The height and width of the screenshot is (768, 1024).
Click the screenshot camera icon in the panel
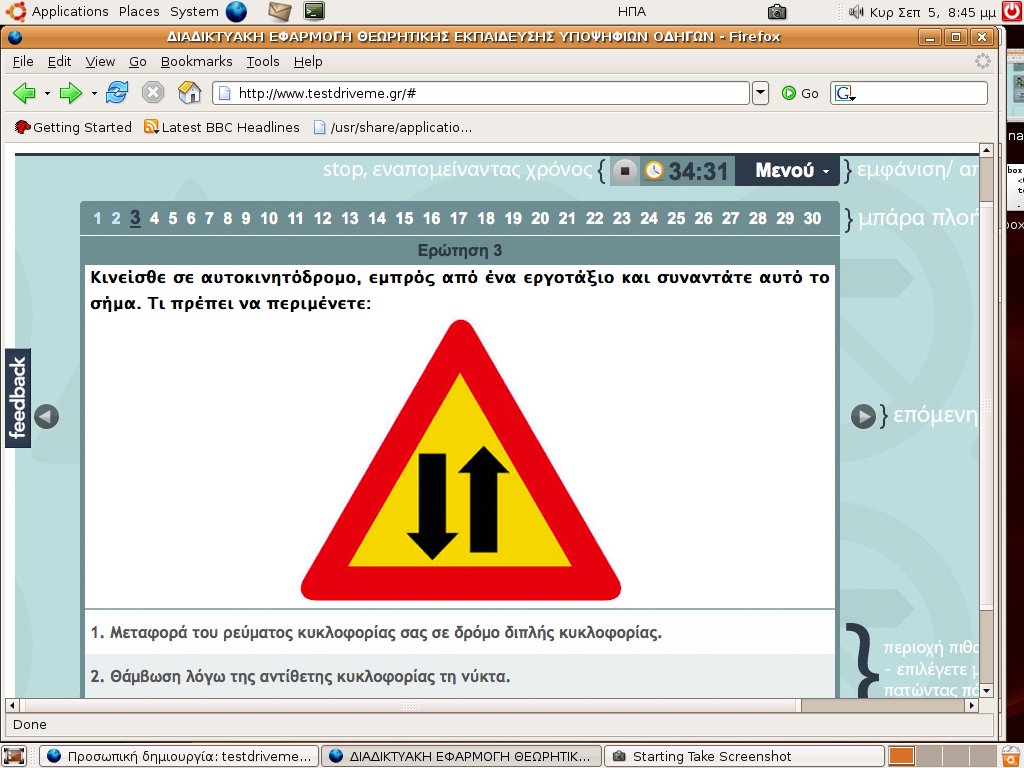coord(776,12)
